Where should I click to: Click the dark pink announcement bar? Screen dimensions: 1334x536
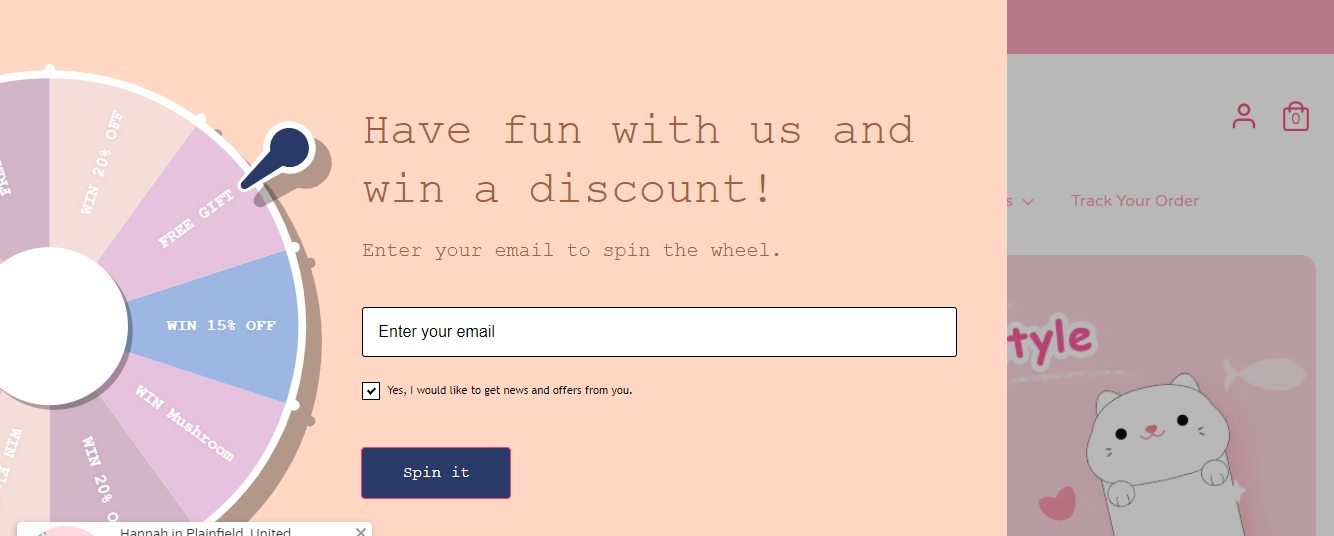(x=1170, y=26)
